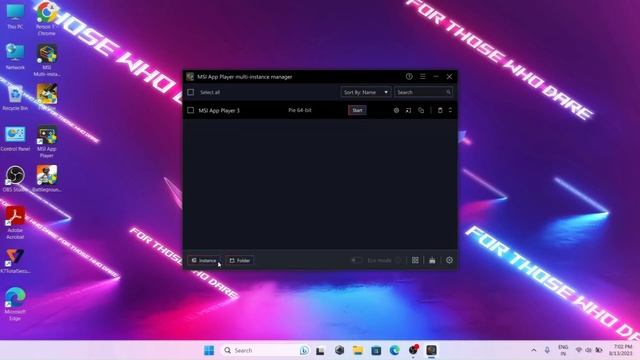Click the search magnifier icon in manager

[x=448, y=92]
